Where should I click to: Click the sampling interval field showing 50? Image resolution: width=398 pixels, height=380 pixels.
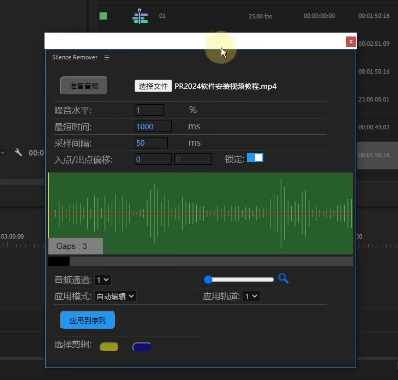tap(151, 143)
